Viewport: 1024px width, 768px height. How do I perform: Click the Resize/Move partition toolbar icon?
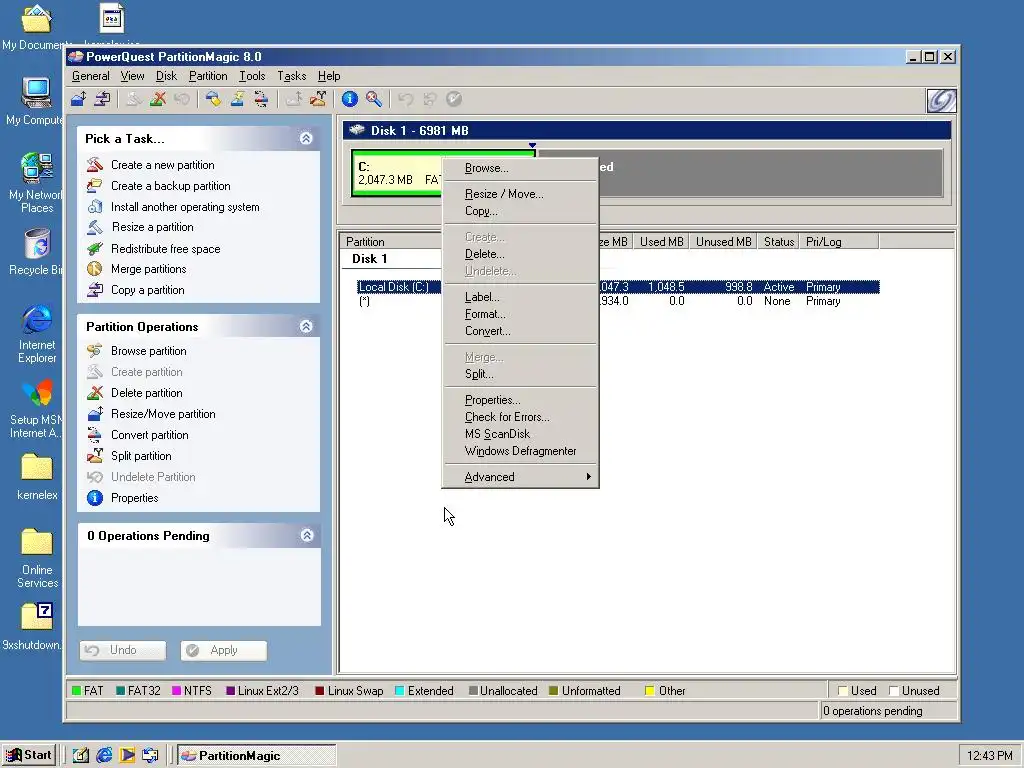tap(78, 99)
